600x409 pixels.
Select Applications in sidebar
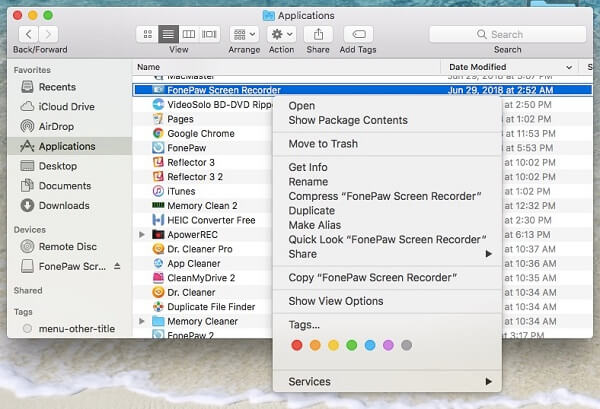70,146
